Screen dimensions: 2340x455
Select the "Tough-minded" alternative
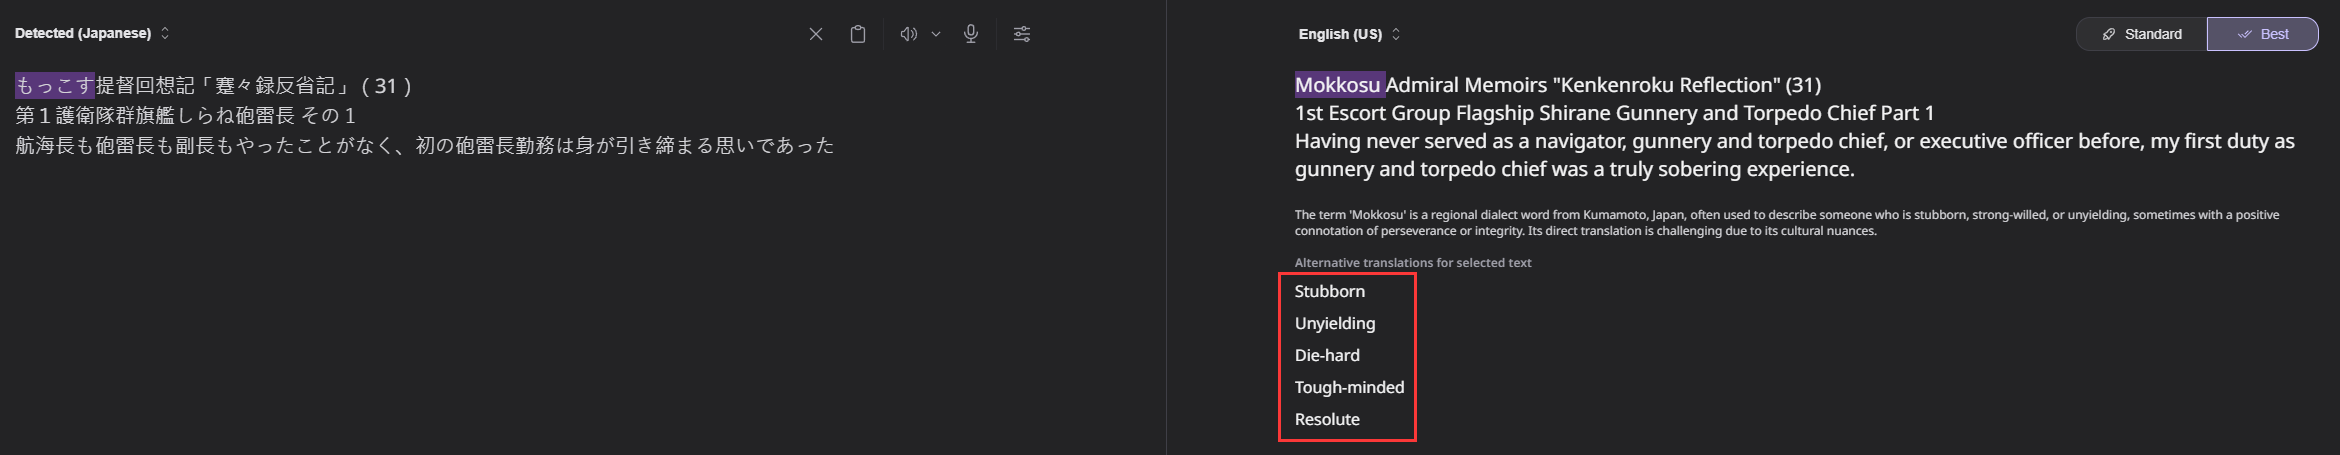(x=1349, y=387)
